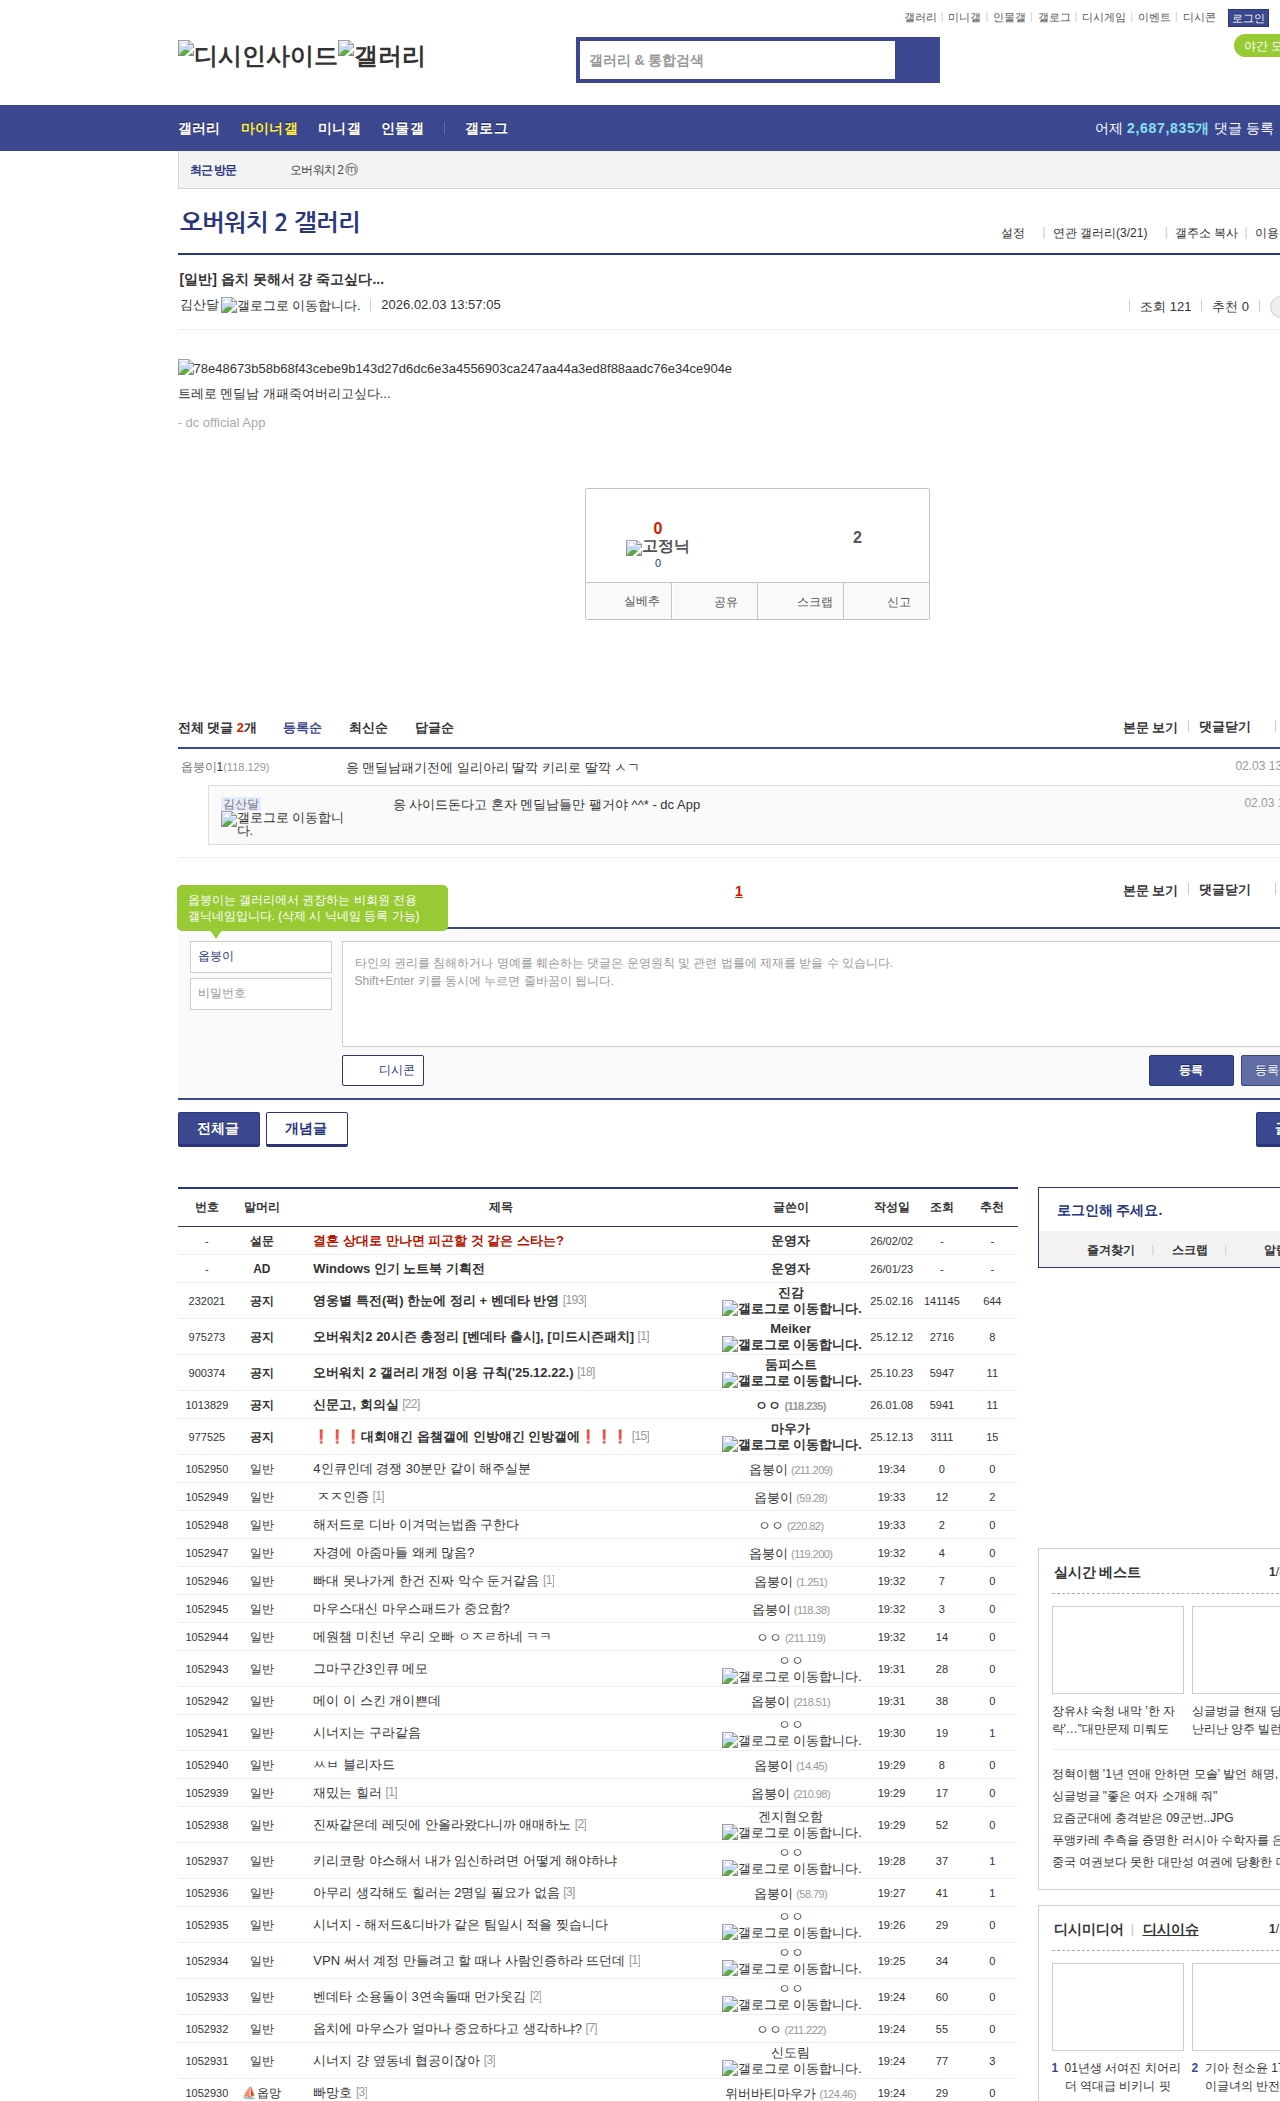Image resolution: width=1280 pixels, height=2101 pixels.
Task: Click the 음망 icon on post 1052930
Action: (x=250, y=2093)
